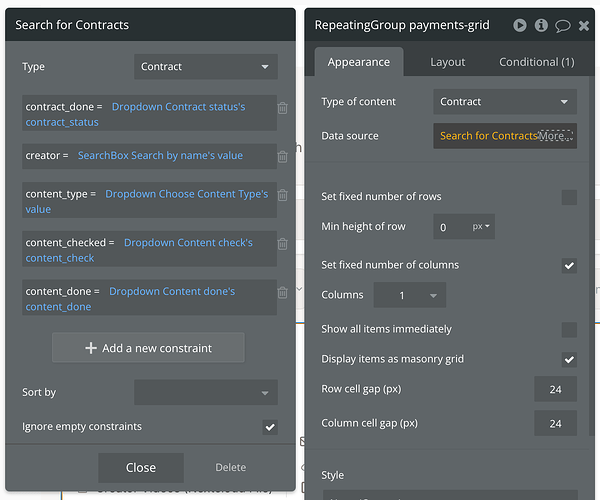Close the RepeatingGroup payments-grid panel
The image size is (600, 500).
584,25
